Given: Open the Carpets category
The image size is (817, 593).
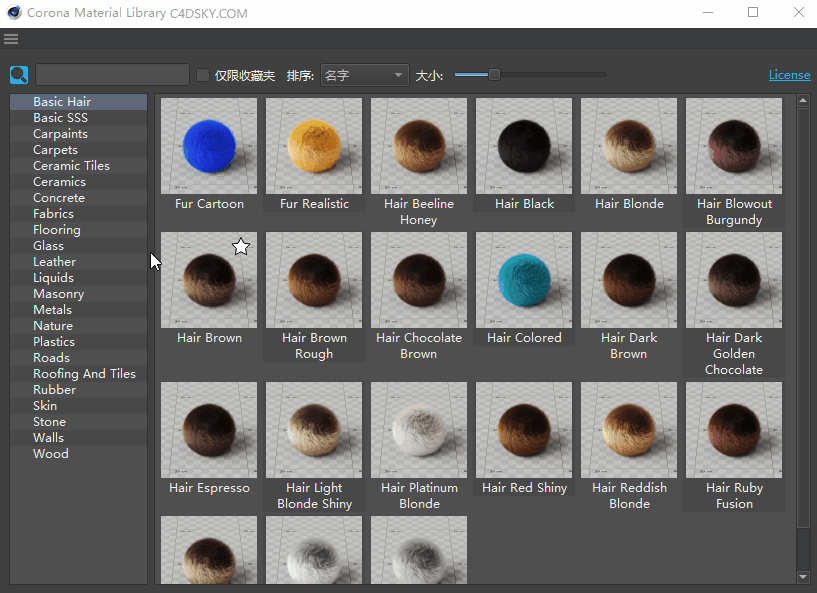Looking at the screenshot, I should click(x=79, y=150).
